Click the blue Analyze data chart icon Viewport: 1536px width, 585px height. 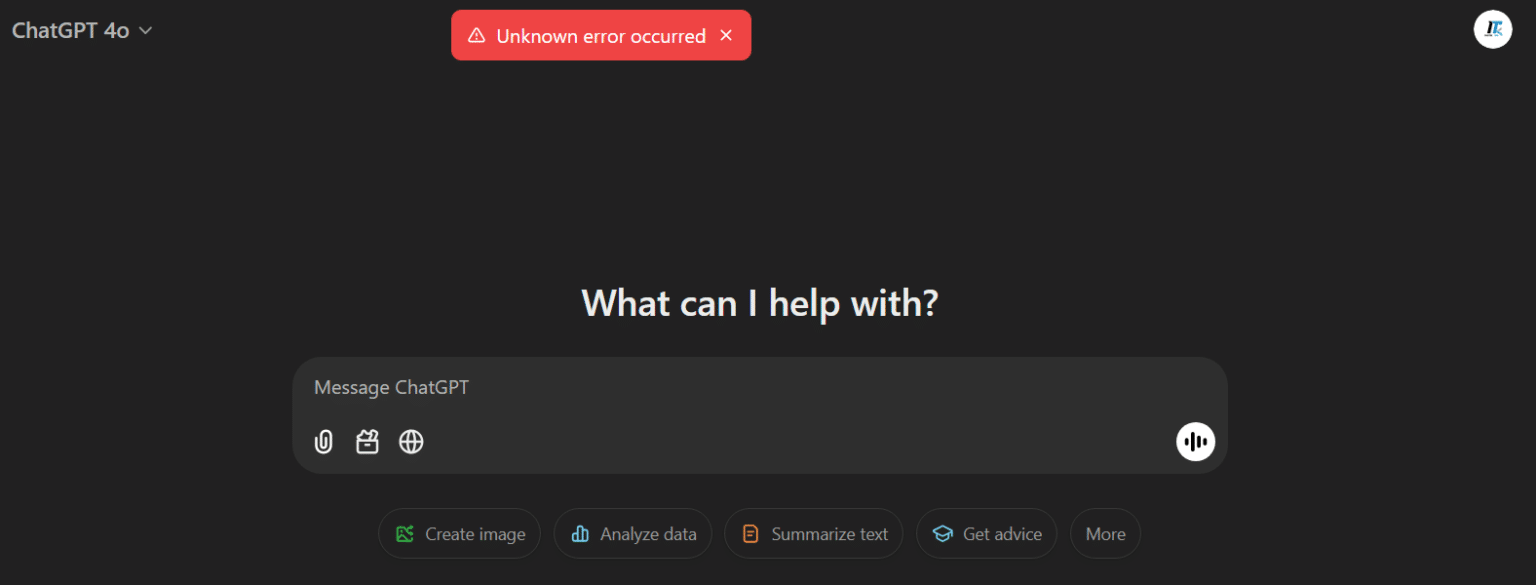(x=581, y=533)
